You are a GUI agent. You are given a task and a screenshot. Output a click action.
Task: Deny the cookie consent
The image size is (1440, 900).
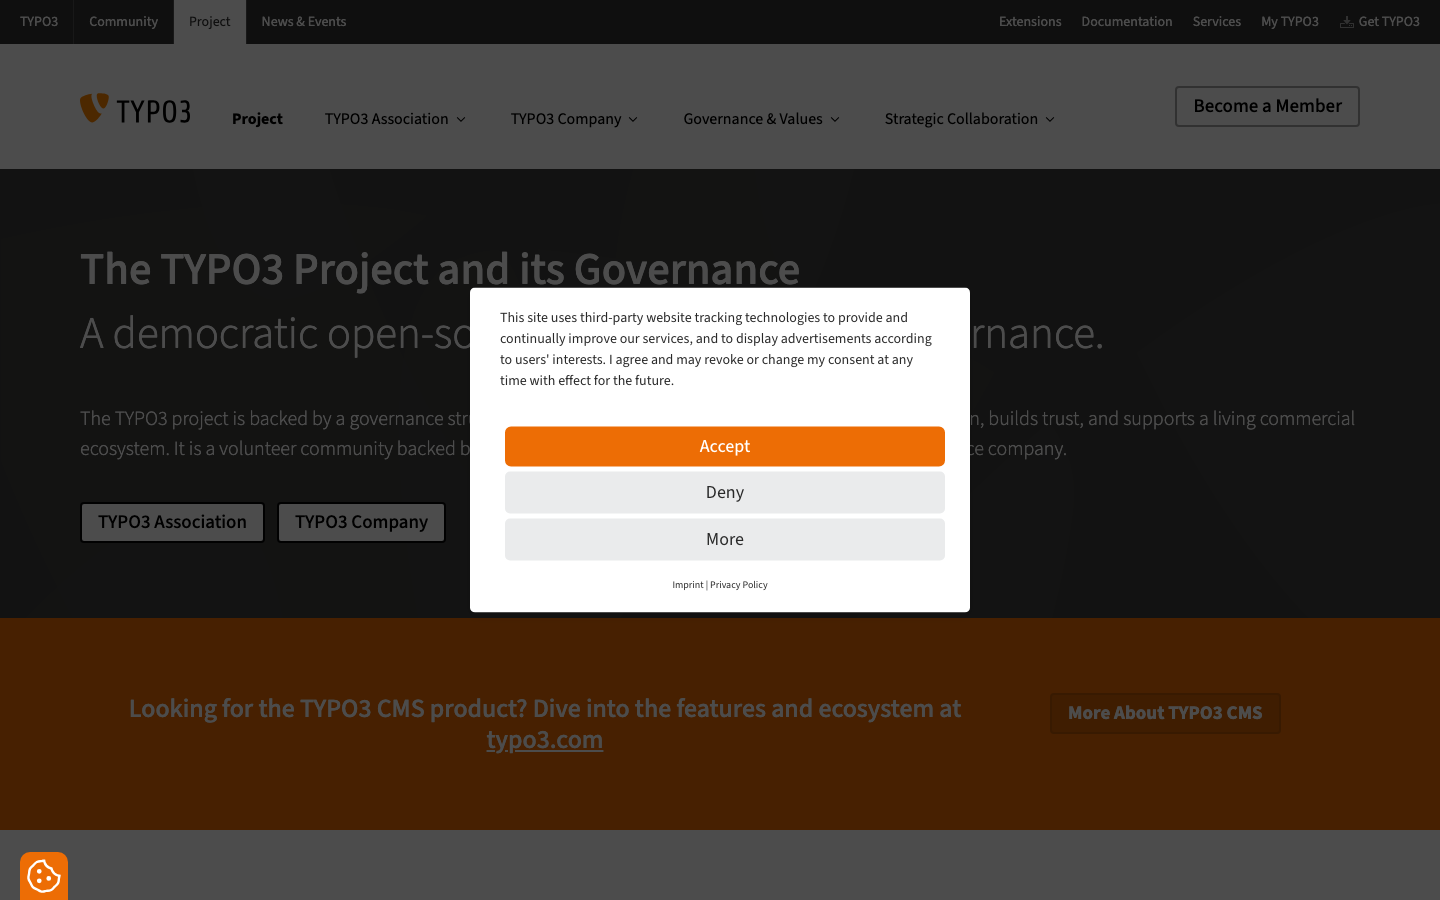724,492
